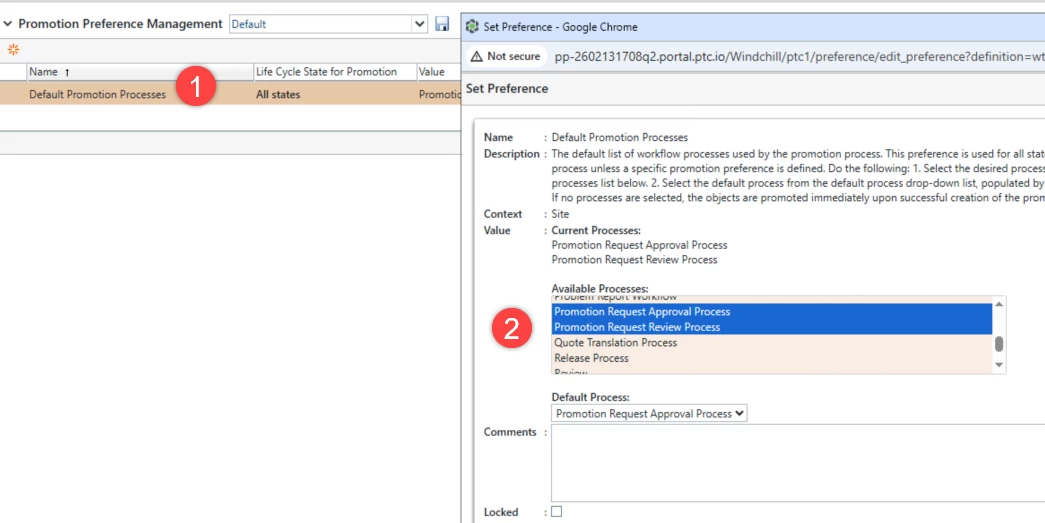Click the Available Processes scrollbar thumb

pos(999,344)
